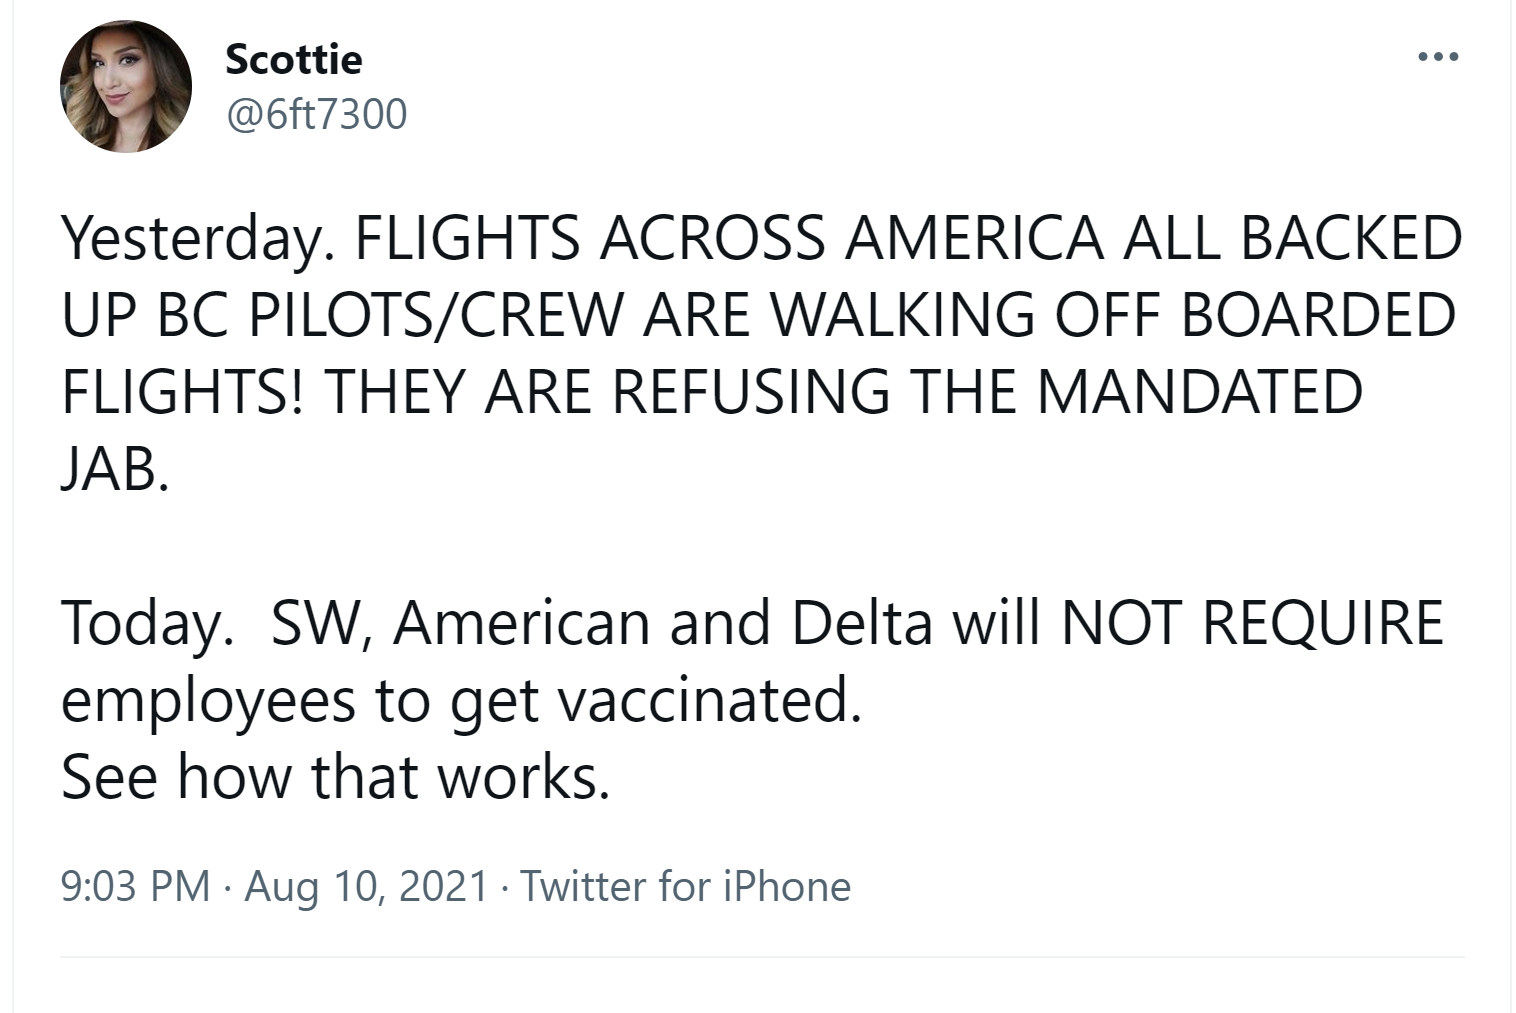Click "employees to get vaccinated." line

coord(460,699)
